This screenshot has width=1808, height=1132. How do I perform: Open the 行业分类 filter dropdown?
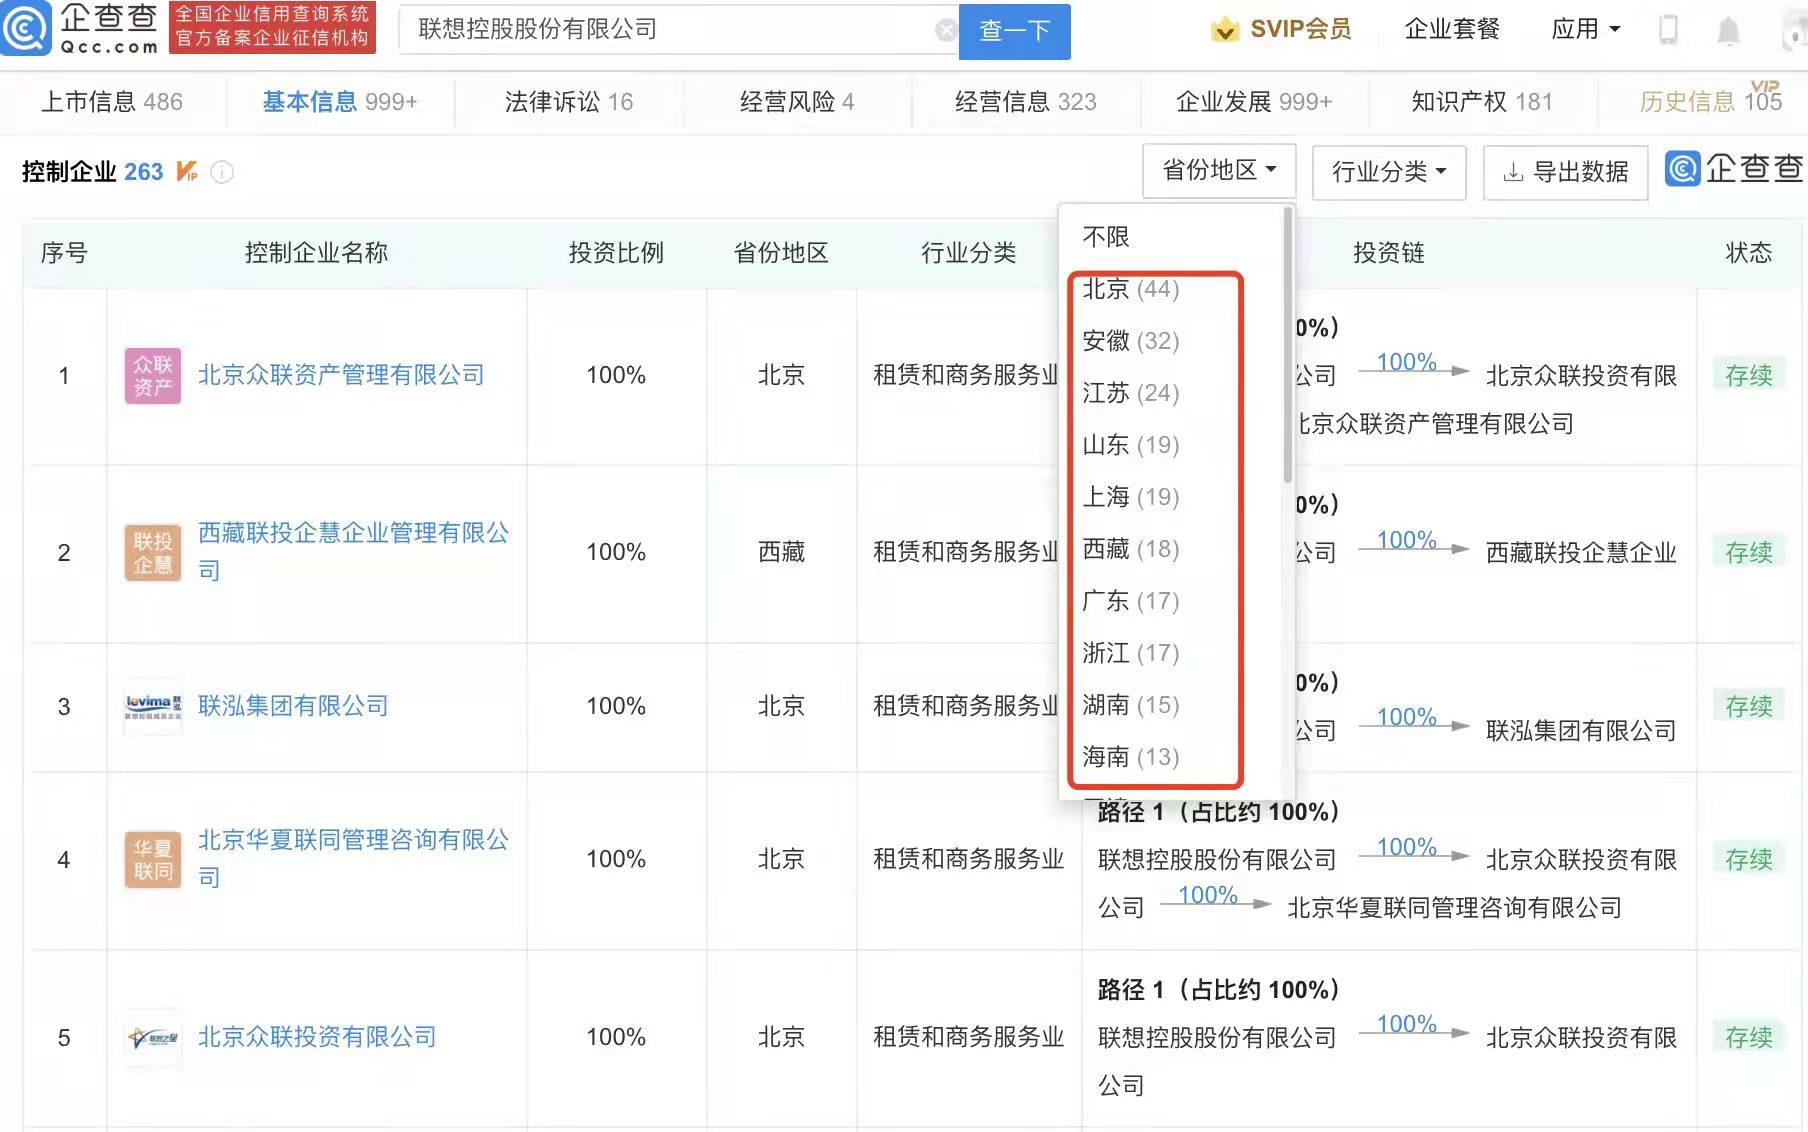(x=1389, y=172)
